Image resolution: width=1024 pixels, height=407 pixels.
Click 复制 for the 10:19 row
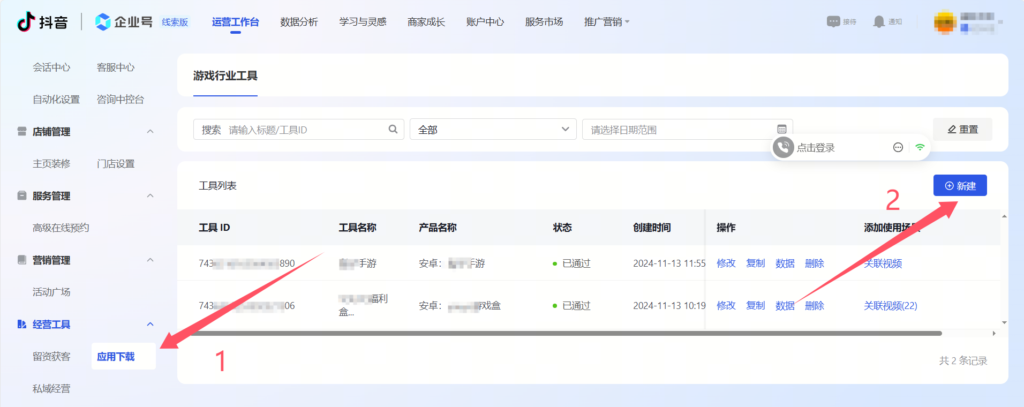pyautogui.click(x=756, y=305)
